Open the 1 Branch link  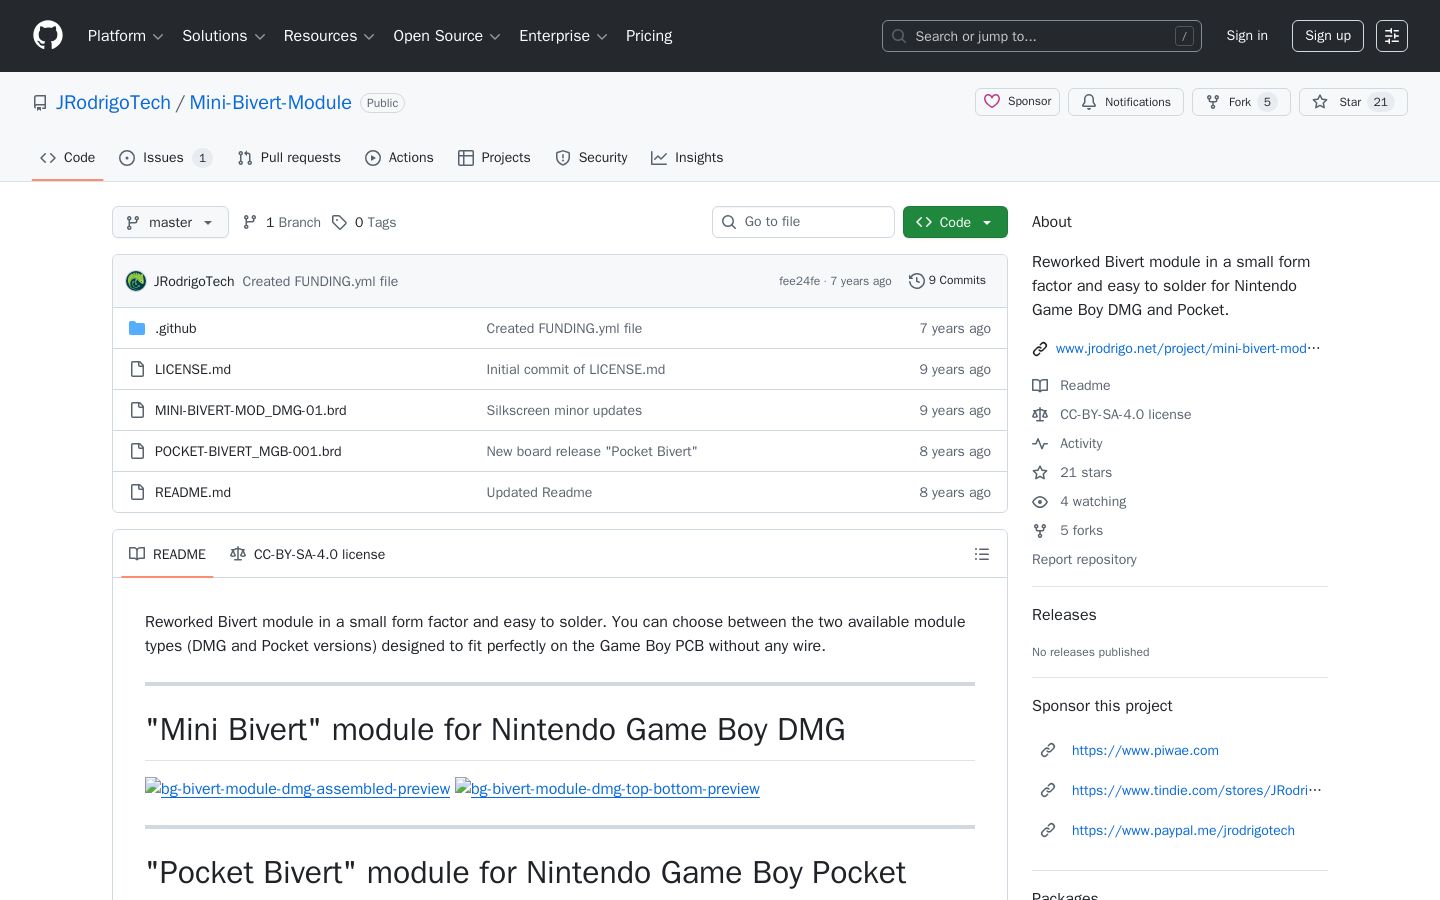pyautogui.click(x=281, y=222)
